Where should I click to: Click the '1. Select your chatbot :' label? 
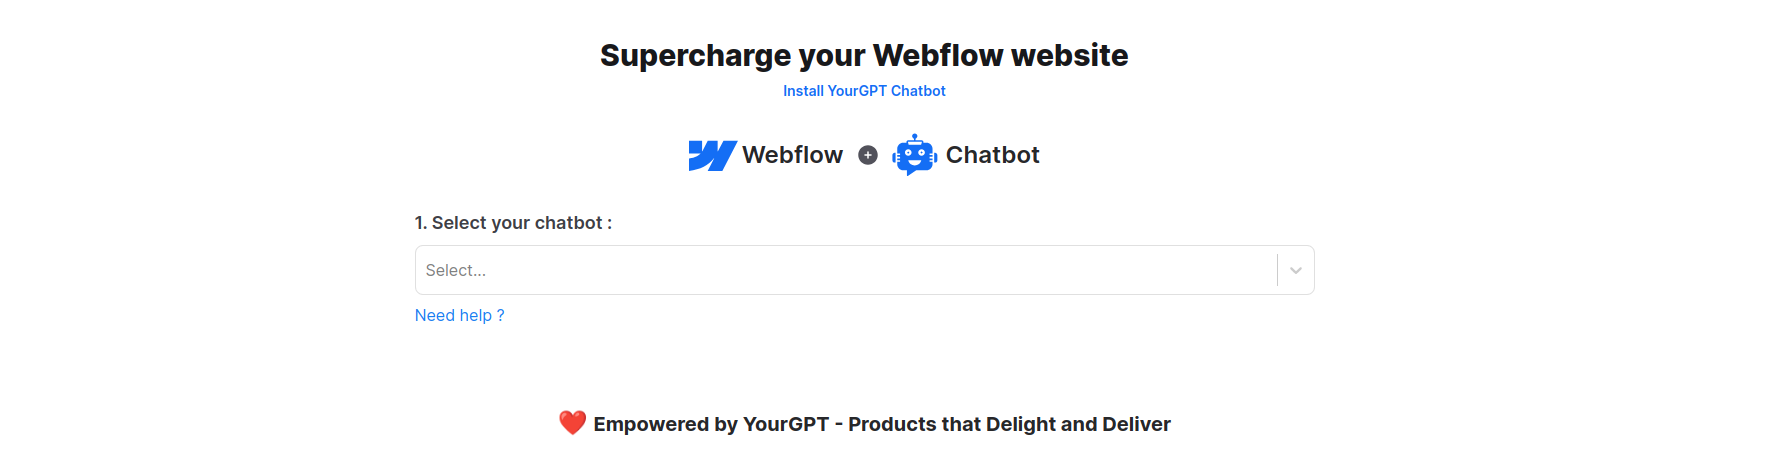point(513,223)
